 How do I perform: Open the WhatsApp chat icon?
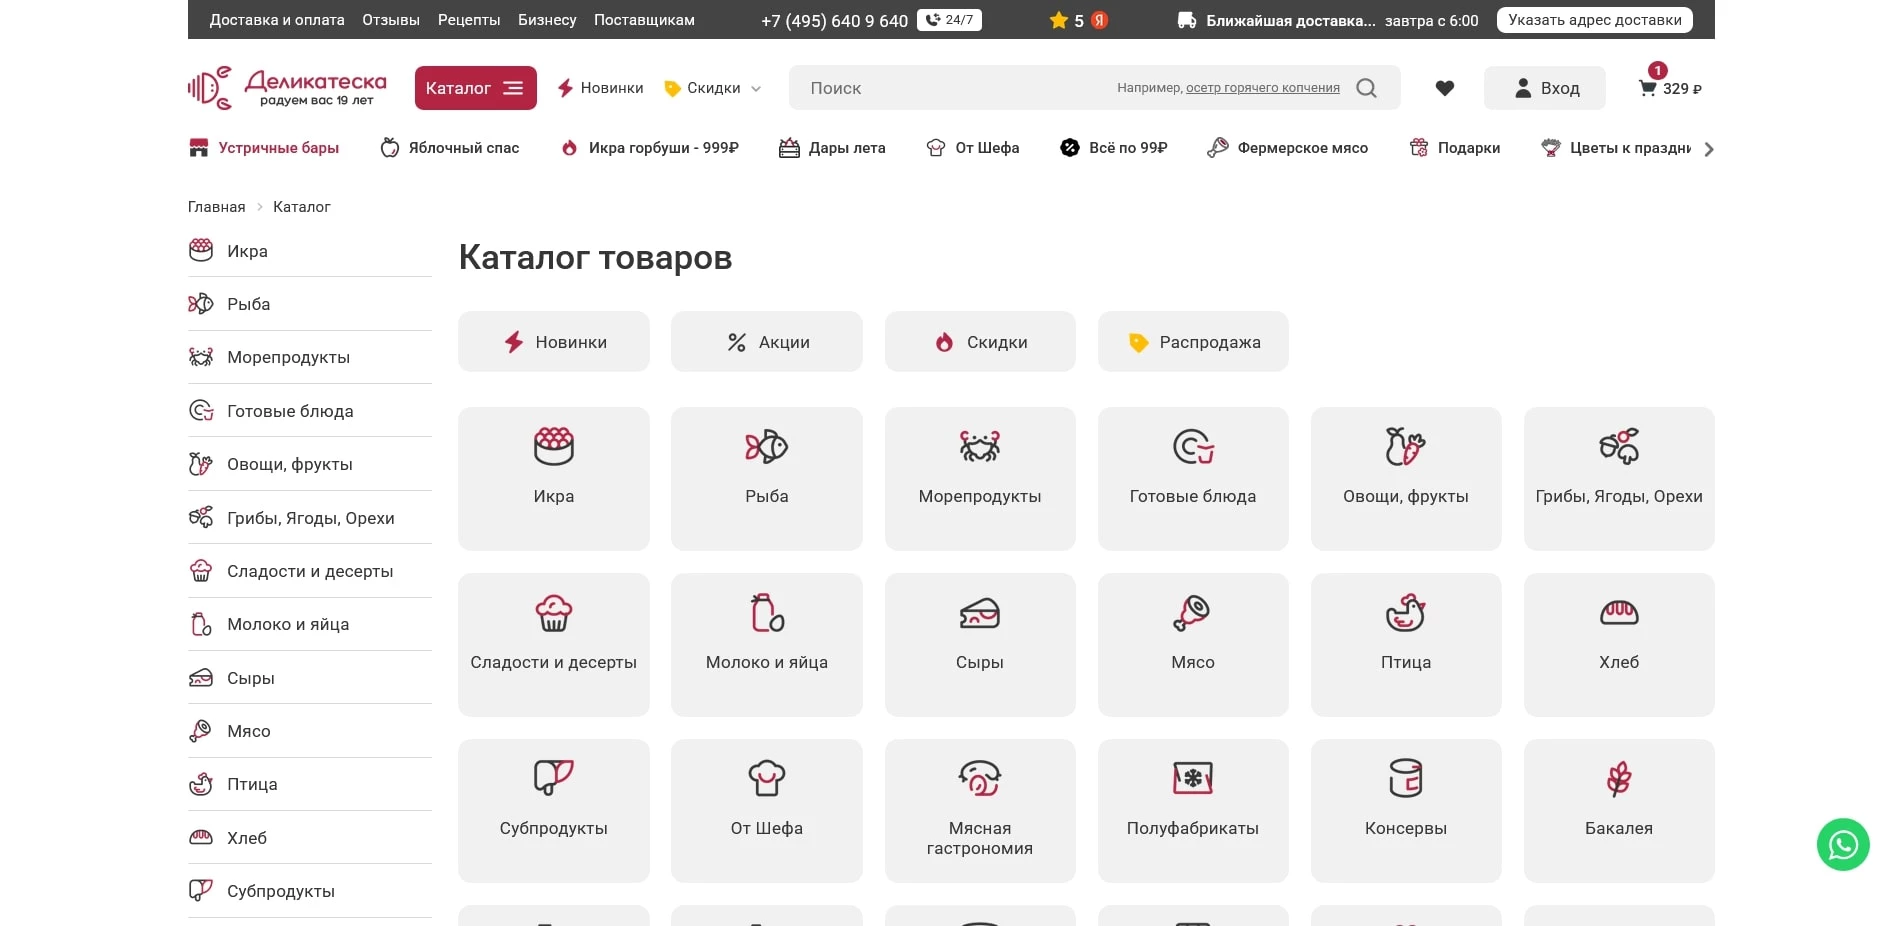pos(1842,845)
